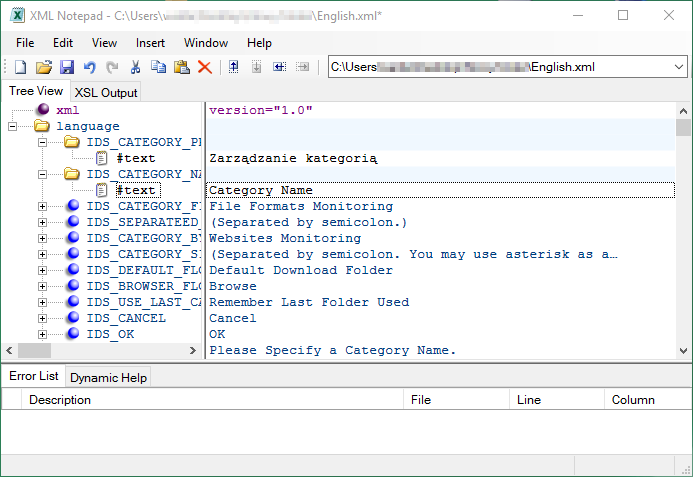Image resolution: width=693 pixels, height=477 pixels.
Task: Open the Insert menu
Action: point(150,43)
